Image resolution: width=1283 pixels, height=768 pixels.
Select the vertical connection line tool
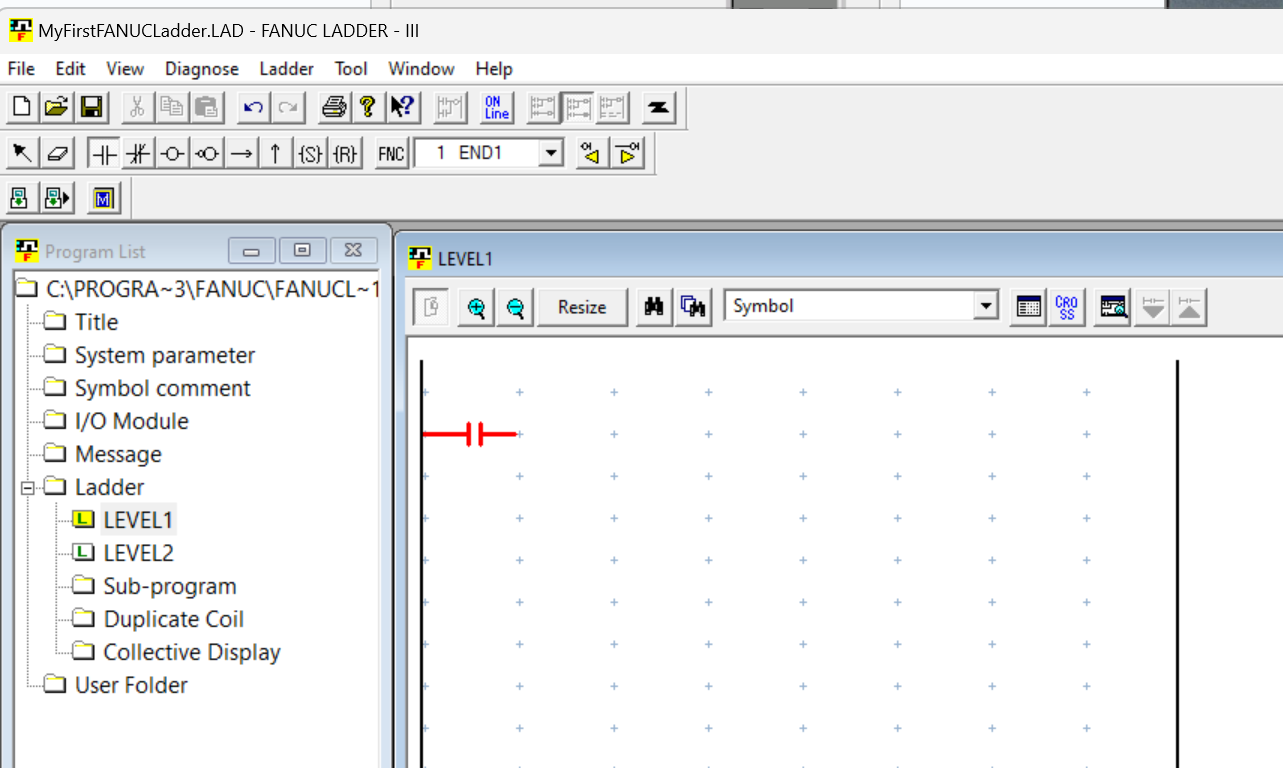coord(275,153)
